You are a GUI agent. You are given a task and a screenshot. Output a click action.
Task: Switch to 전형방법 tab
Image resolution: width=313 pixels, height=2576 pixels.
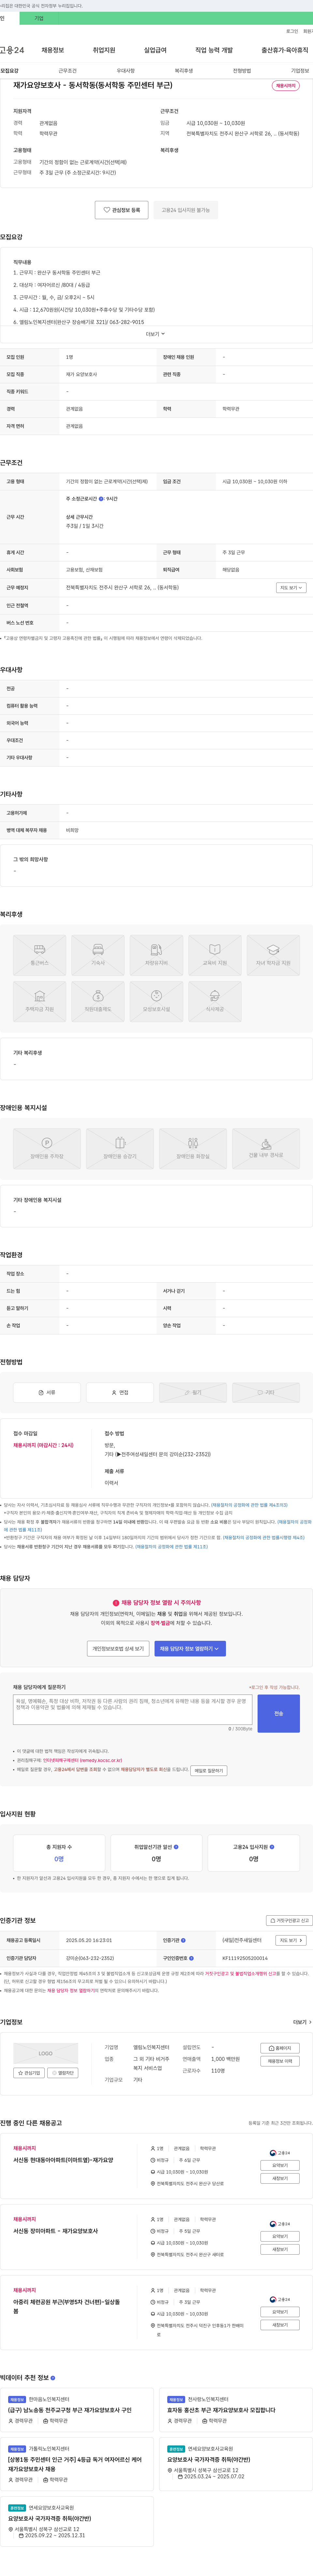(x=242, y=71)
